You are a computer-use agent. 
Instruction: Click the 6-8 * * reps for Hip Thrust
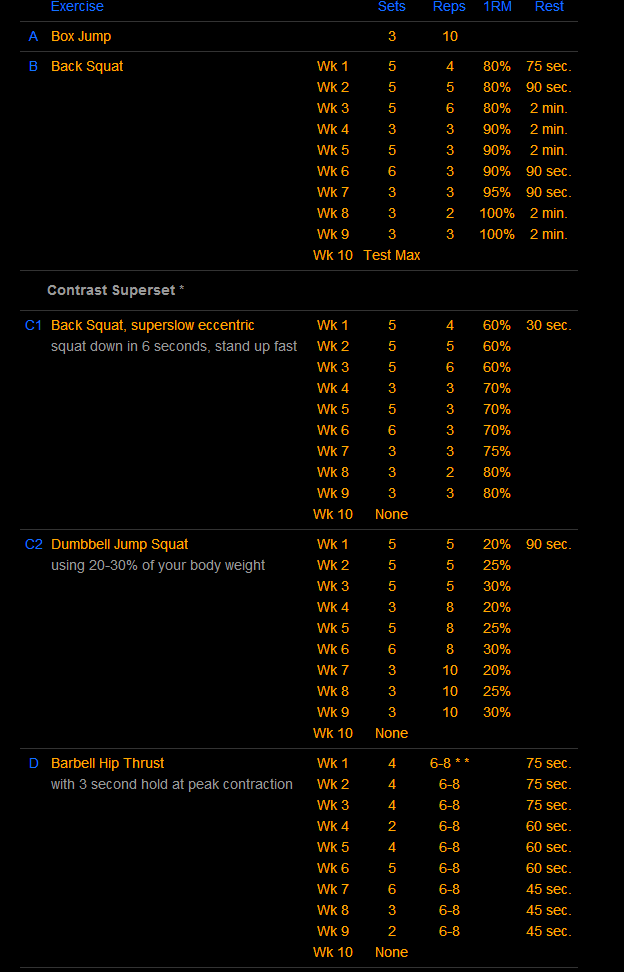point(450,763)
